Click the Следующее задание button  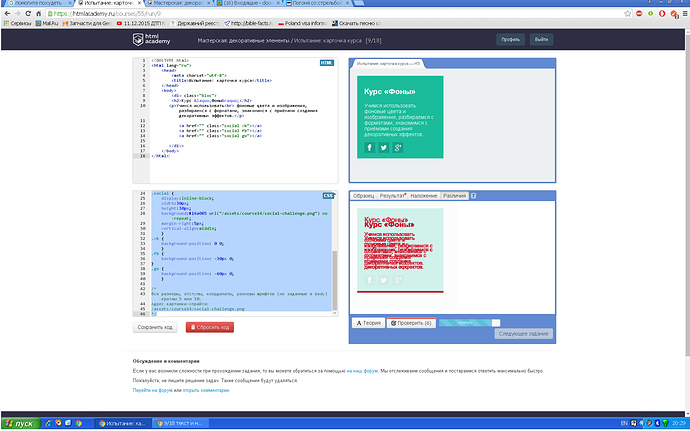(x=523, y=334)
